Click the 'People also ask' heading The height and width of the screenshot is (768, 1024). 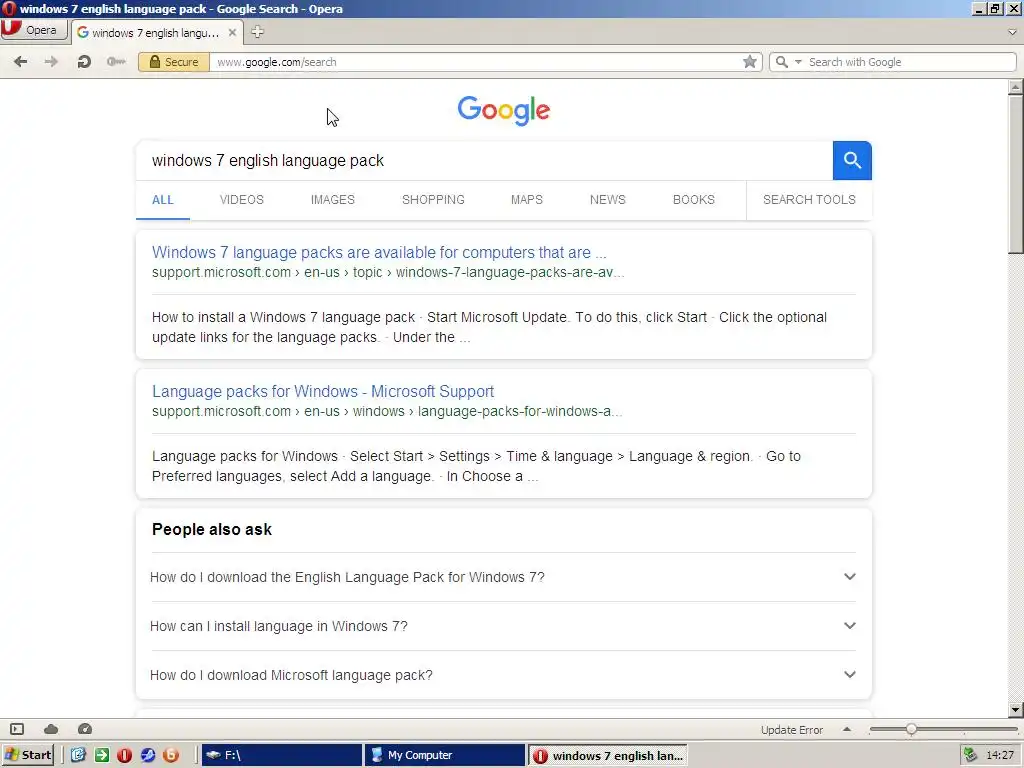pos(212,530)
